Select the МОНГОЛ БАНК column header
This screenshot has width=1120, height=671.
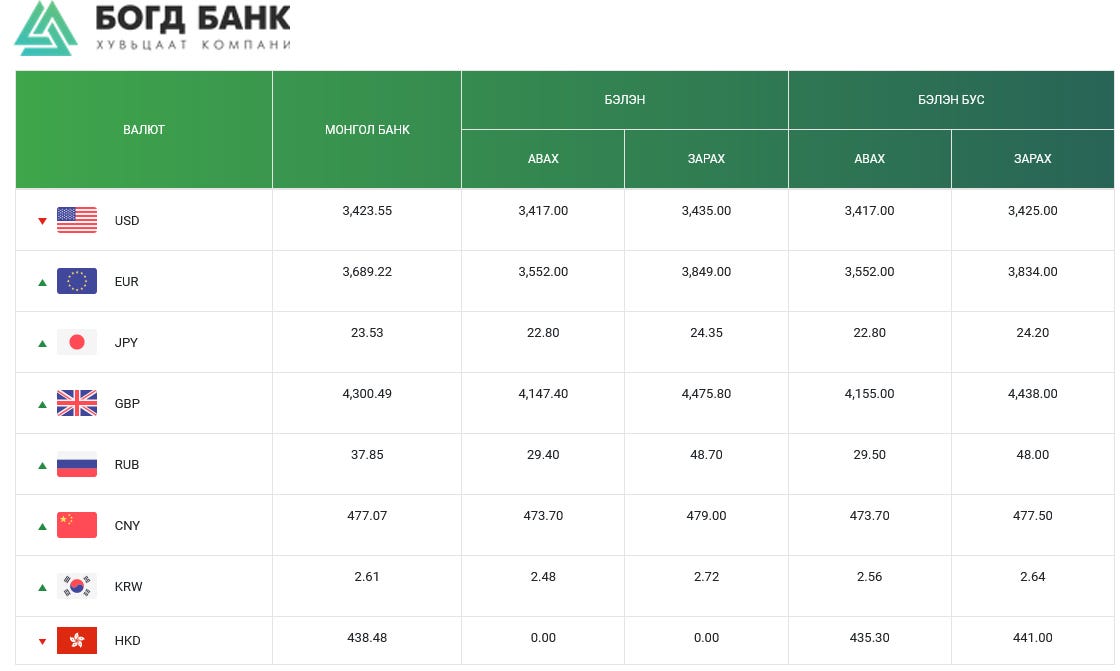[367, 129]
